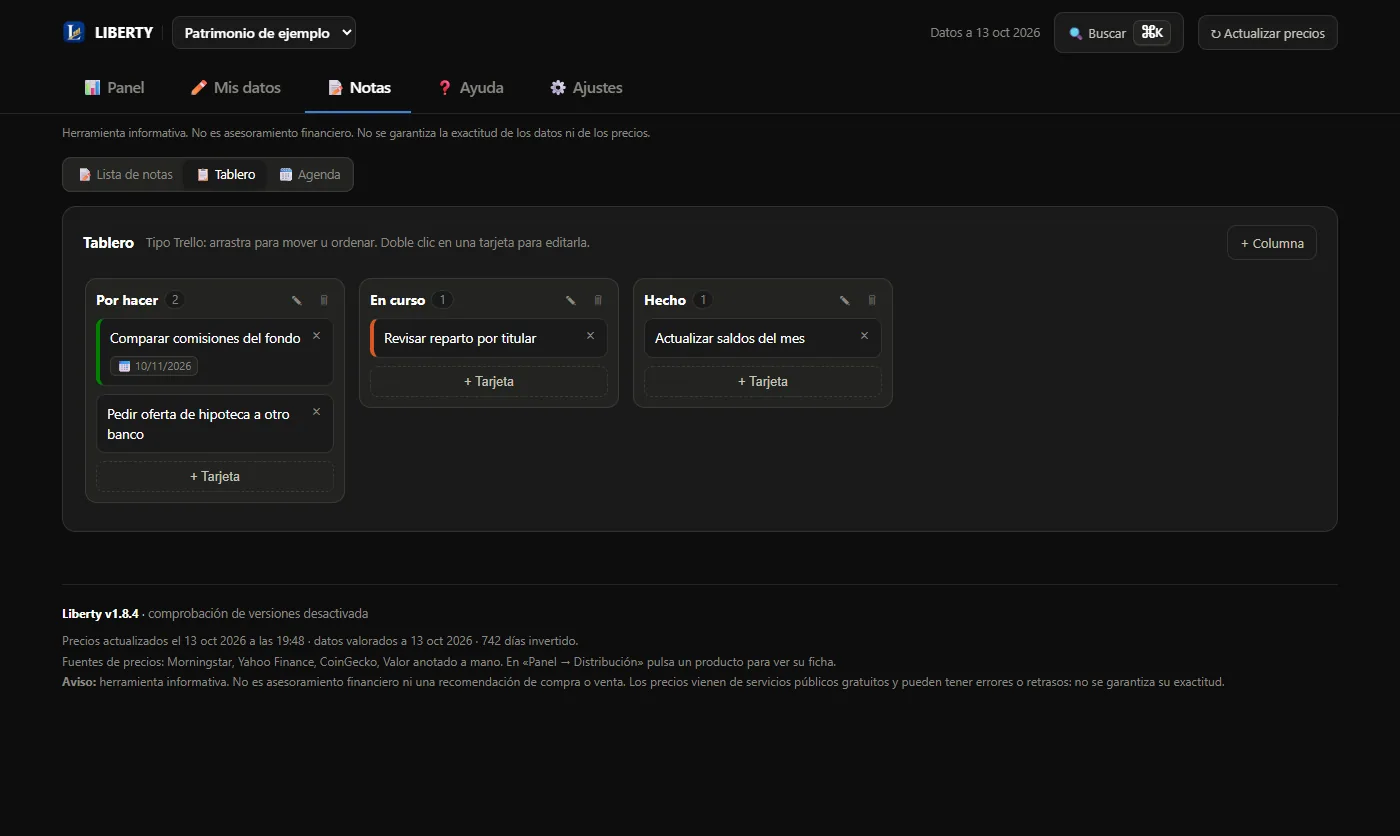The image size is (1400, 836).
Task: Edit the Hecho column via pencil icon
Action: tap(844, 300)
